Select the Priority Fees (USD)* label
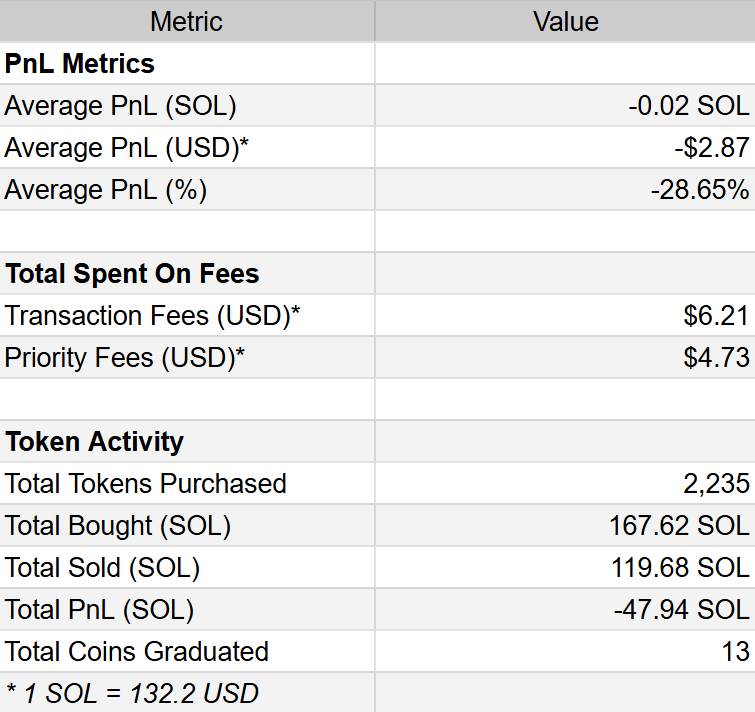The width and height of the screenshot is (755, 712). coord(125,357)
